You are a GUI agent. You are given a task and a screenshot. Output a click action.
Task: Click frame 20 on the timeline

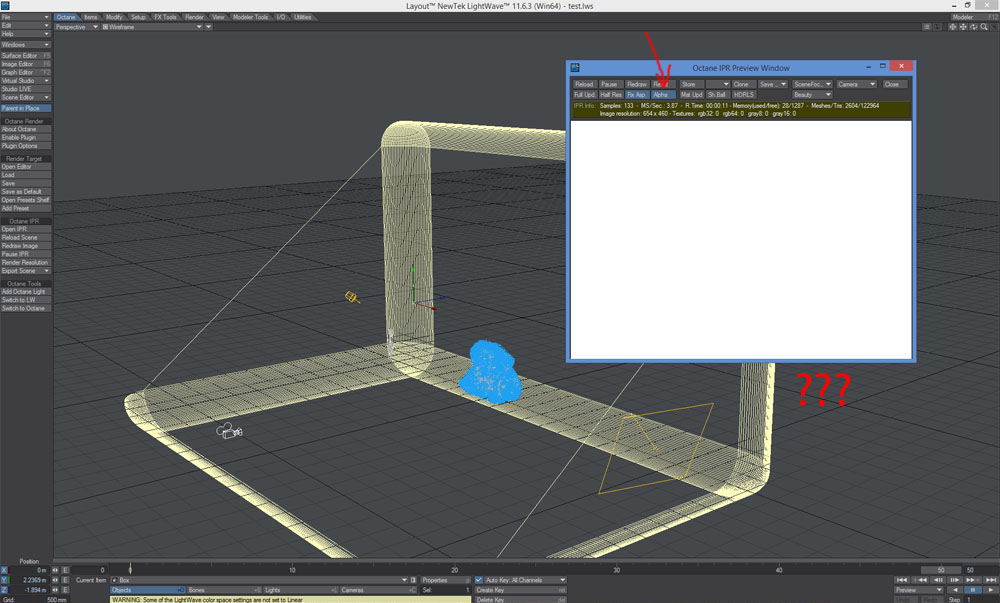[x=454, y=569]
